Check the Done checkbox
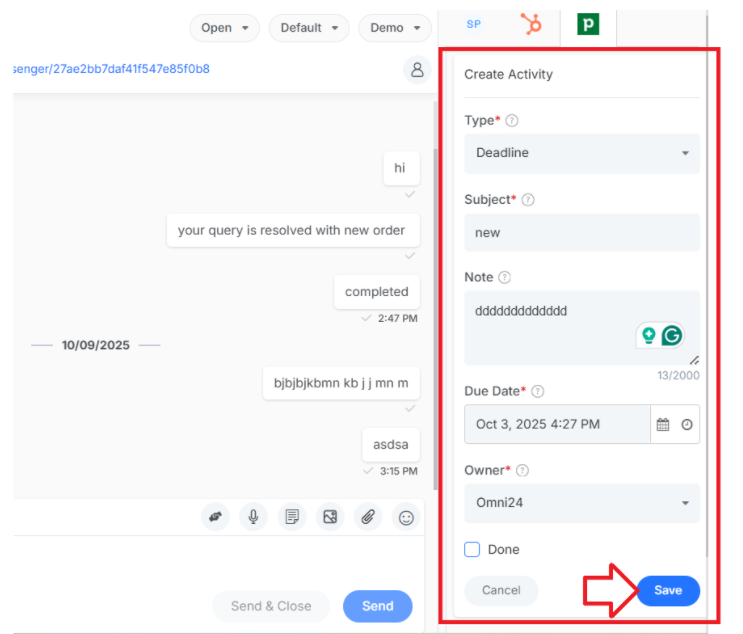The height and width of the screenshot is (634, 743). [x=472, y=550]
